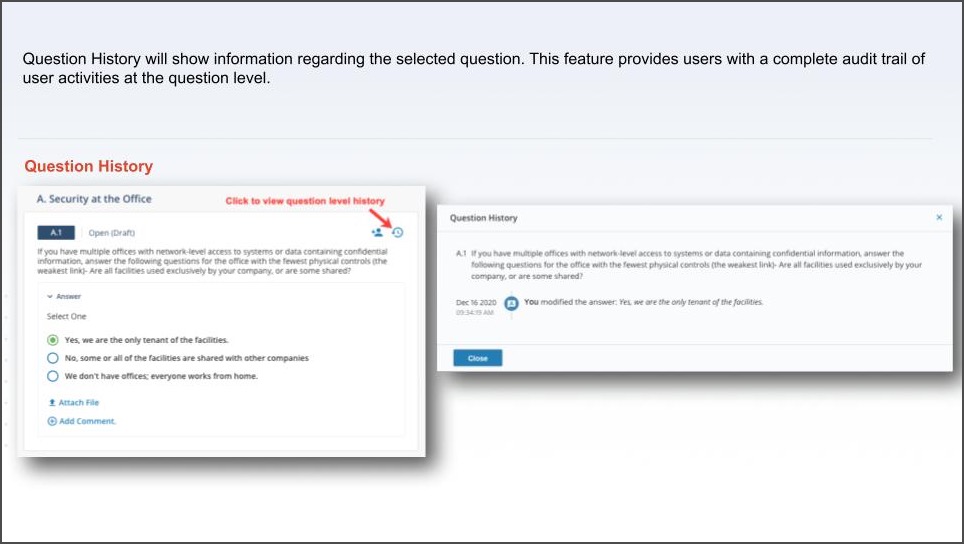The width and height of the screenshot is (964, 544).
Task: Click the Open (Draft) status label
Action: coord(111,233)
